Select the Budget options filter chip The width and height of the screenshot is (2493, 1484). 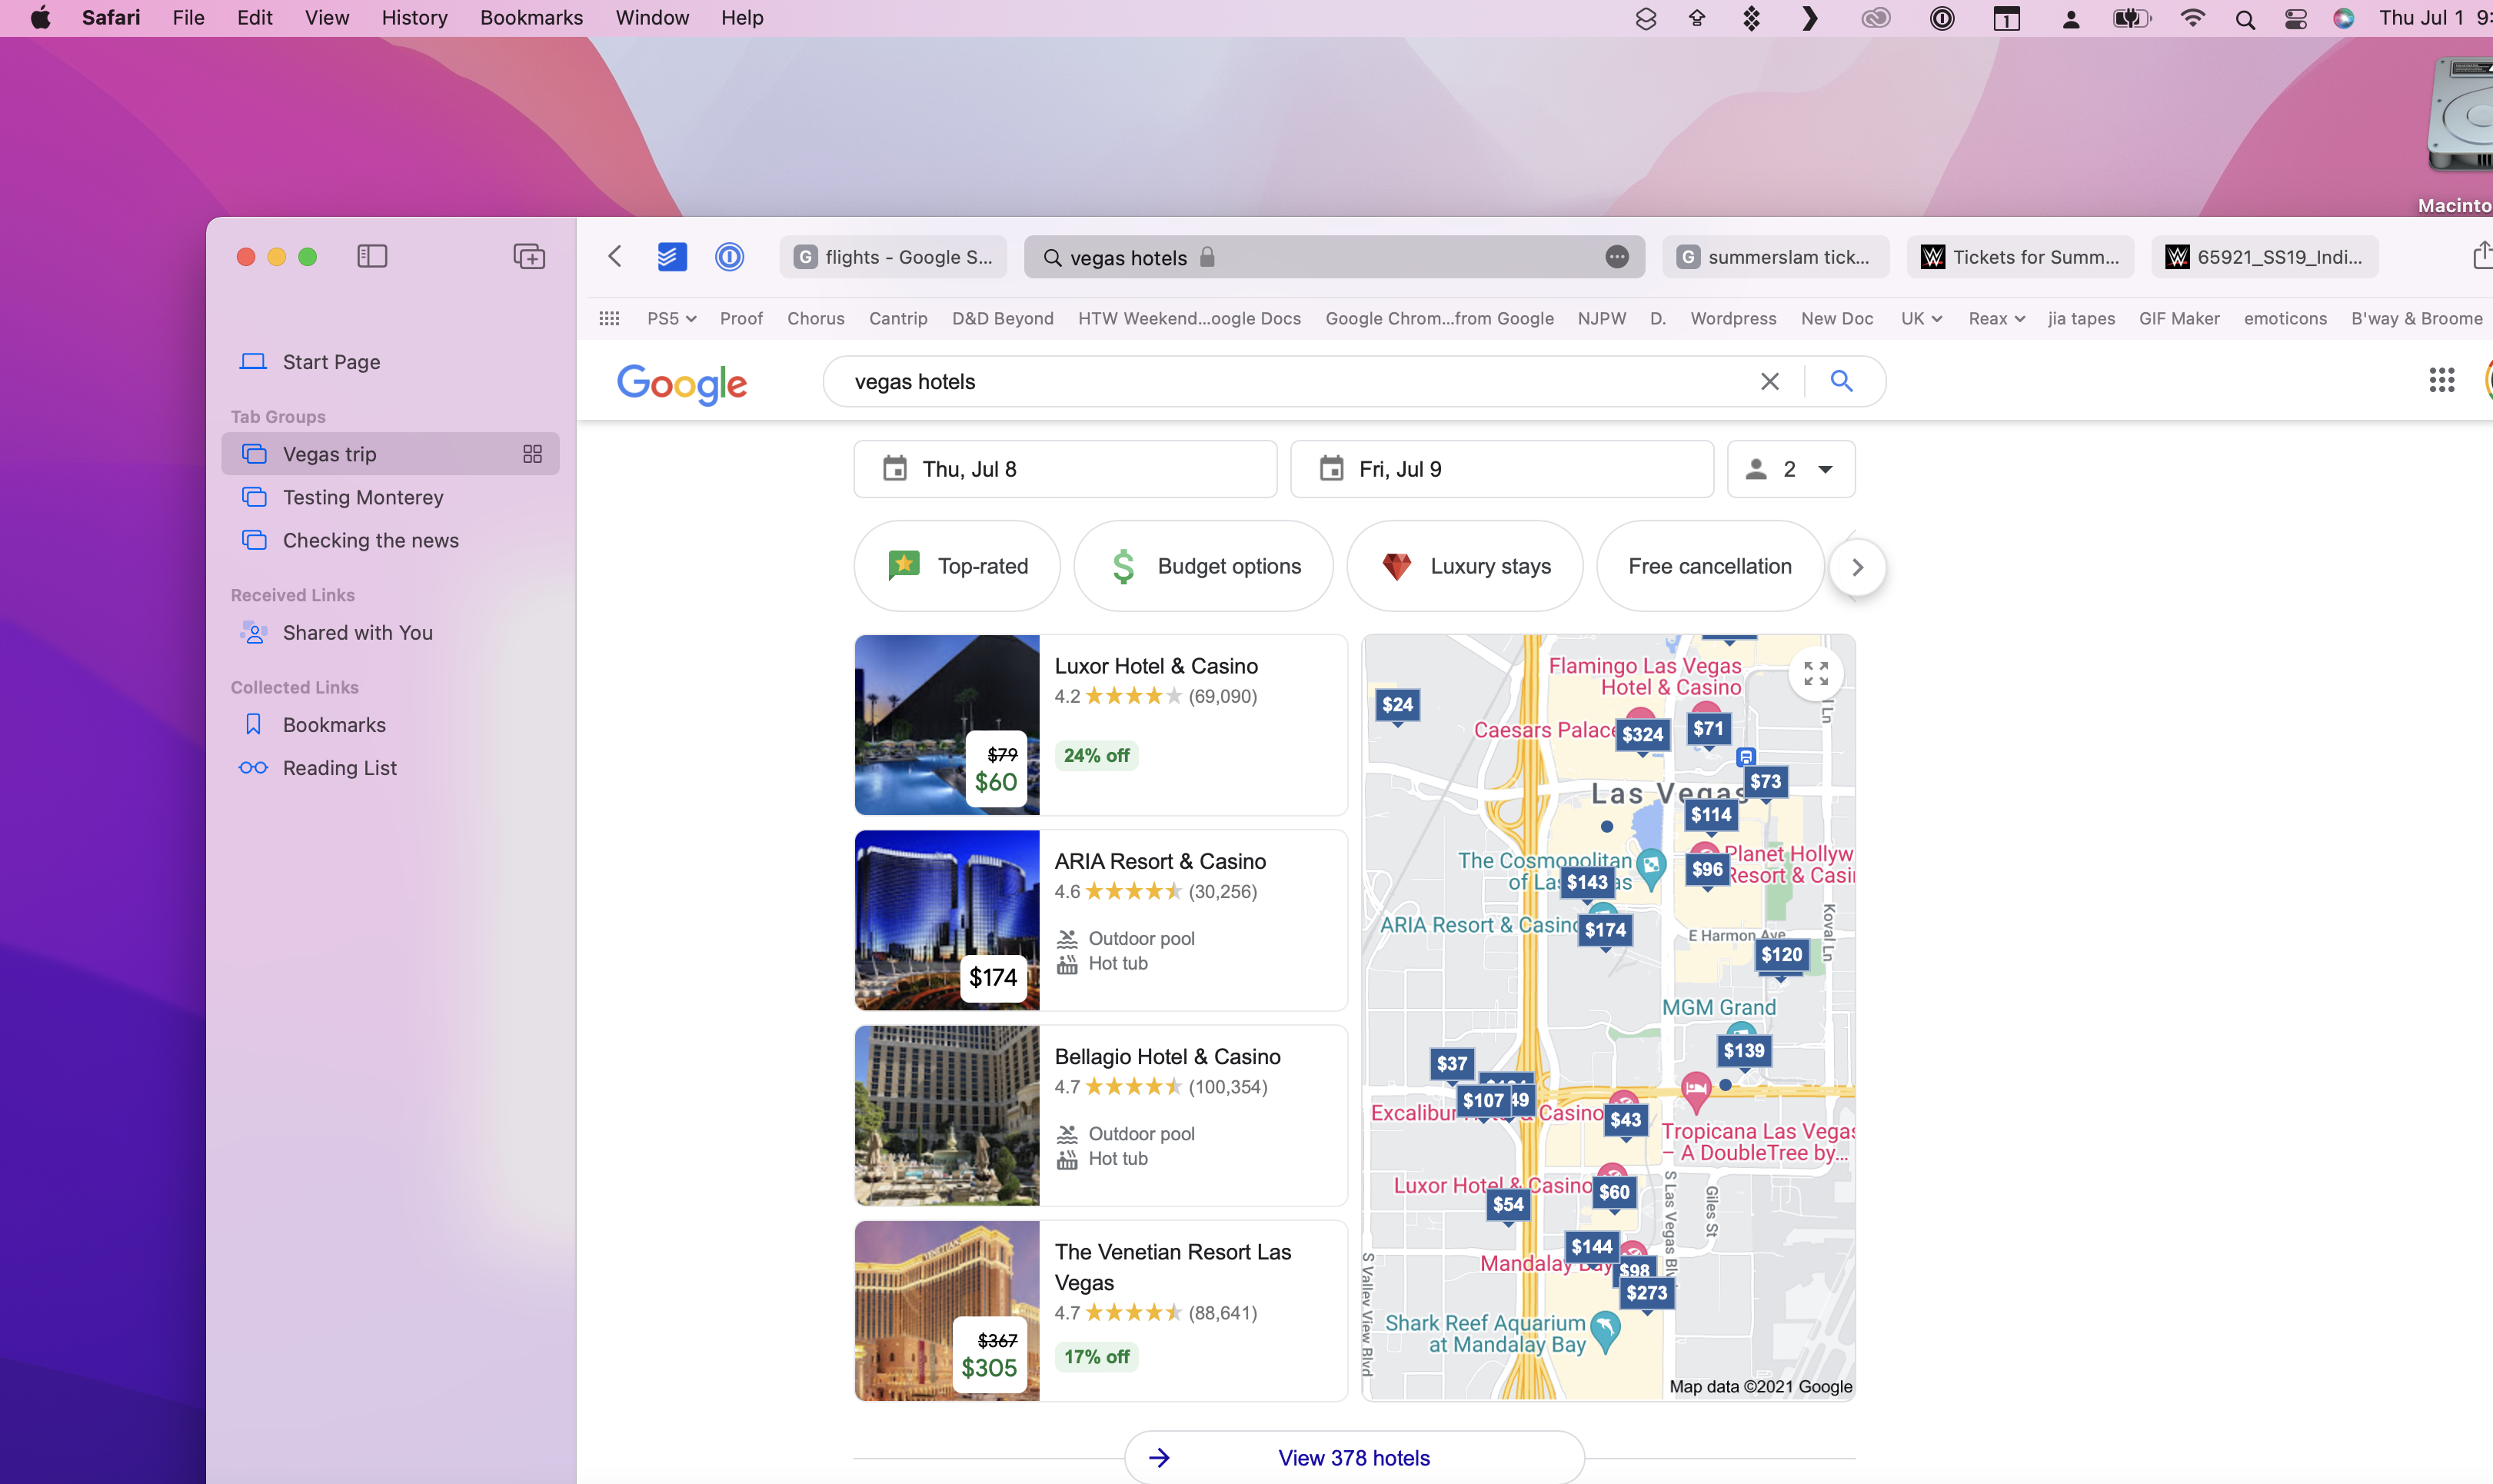(1203, 566)
